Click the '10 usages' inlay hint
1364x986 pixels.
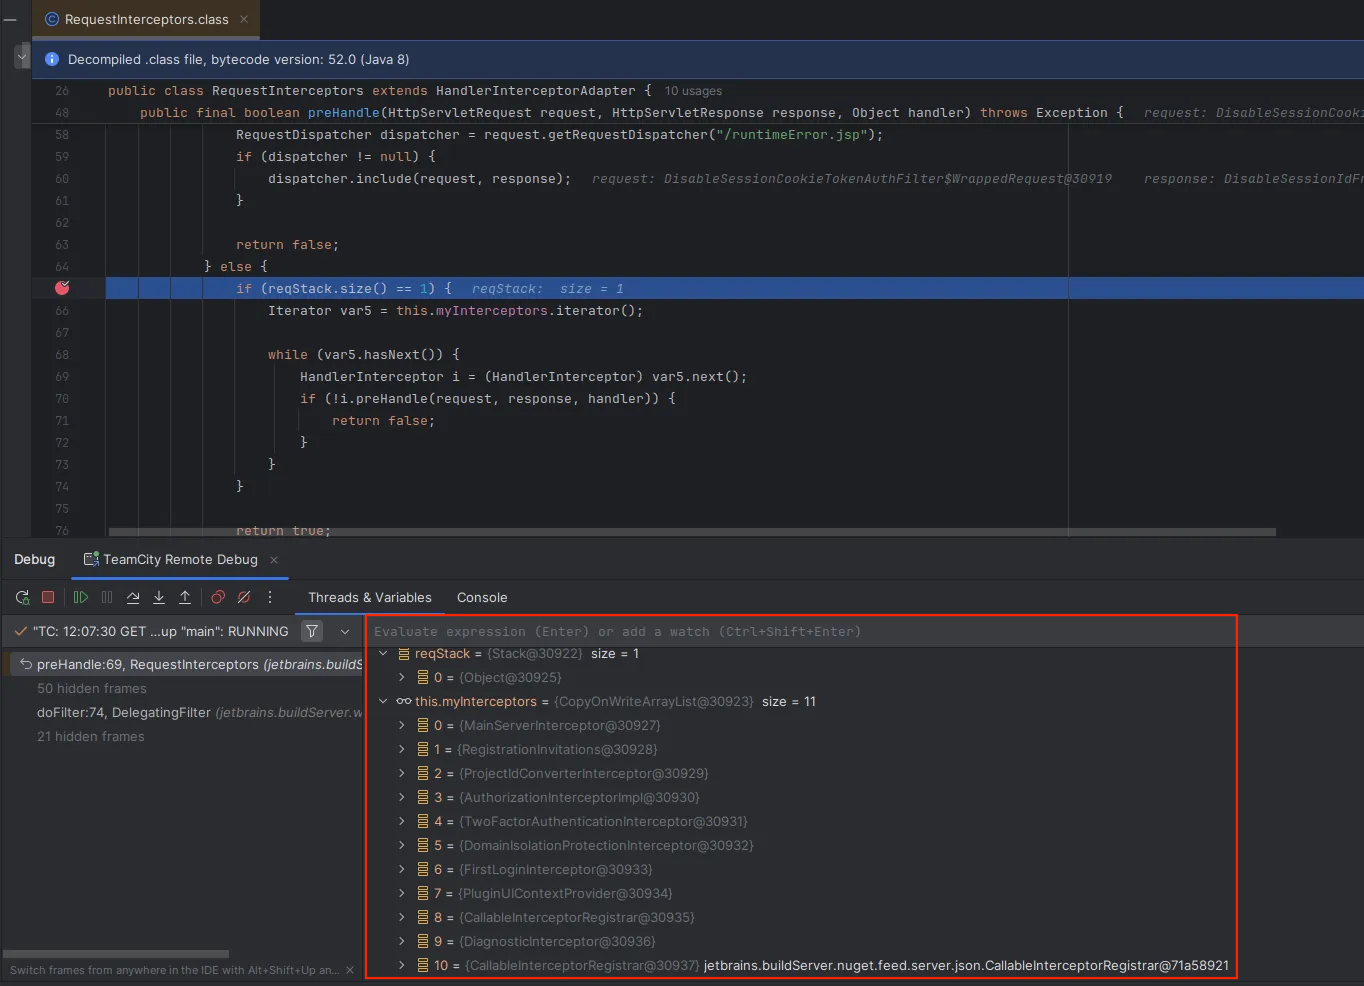pyautogui.click(x=693, y=91)
